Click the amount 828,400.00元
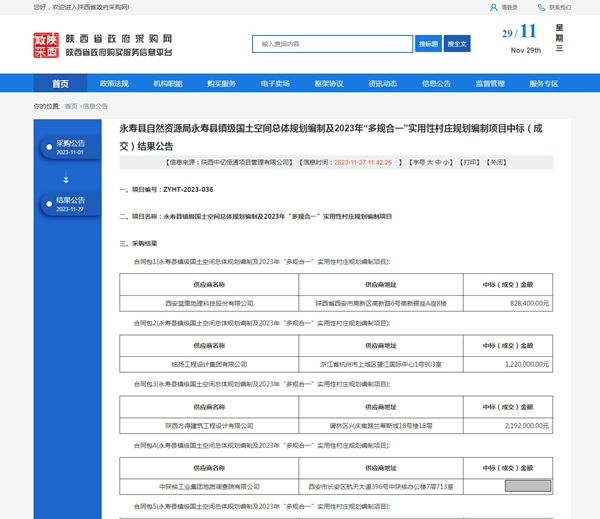 point(530,303)
